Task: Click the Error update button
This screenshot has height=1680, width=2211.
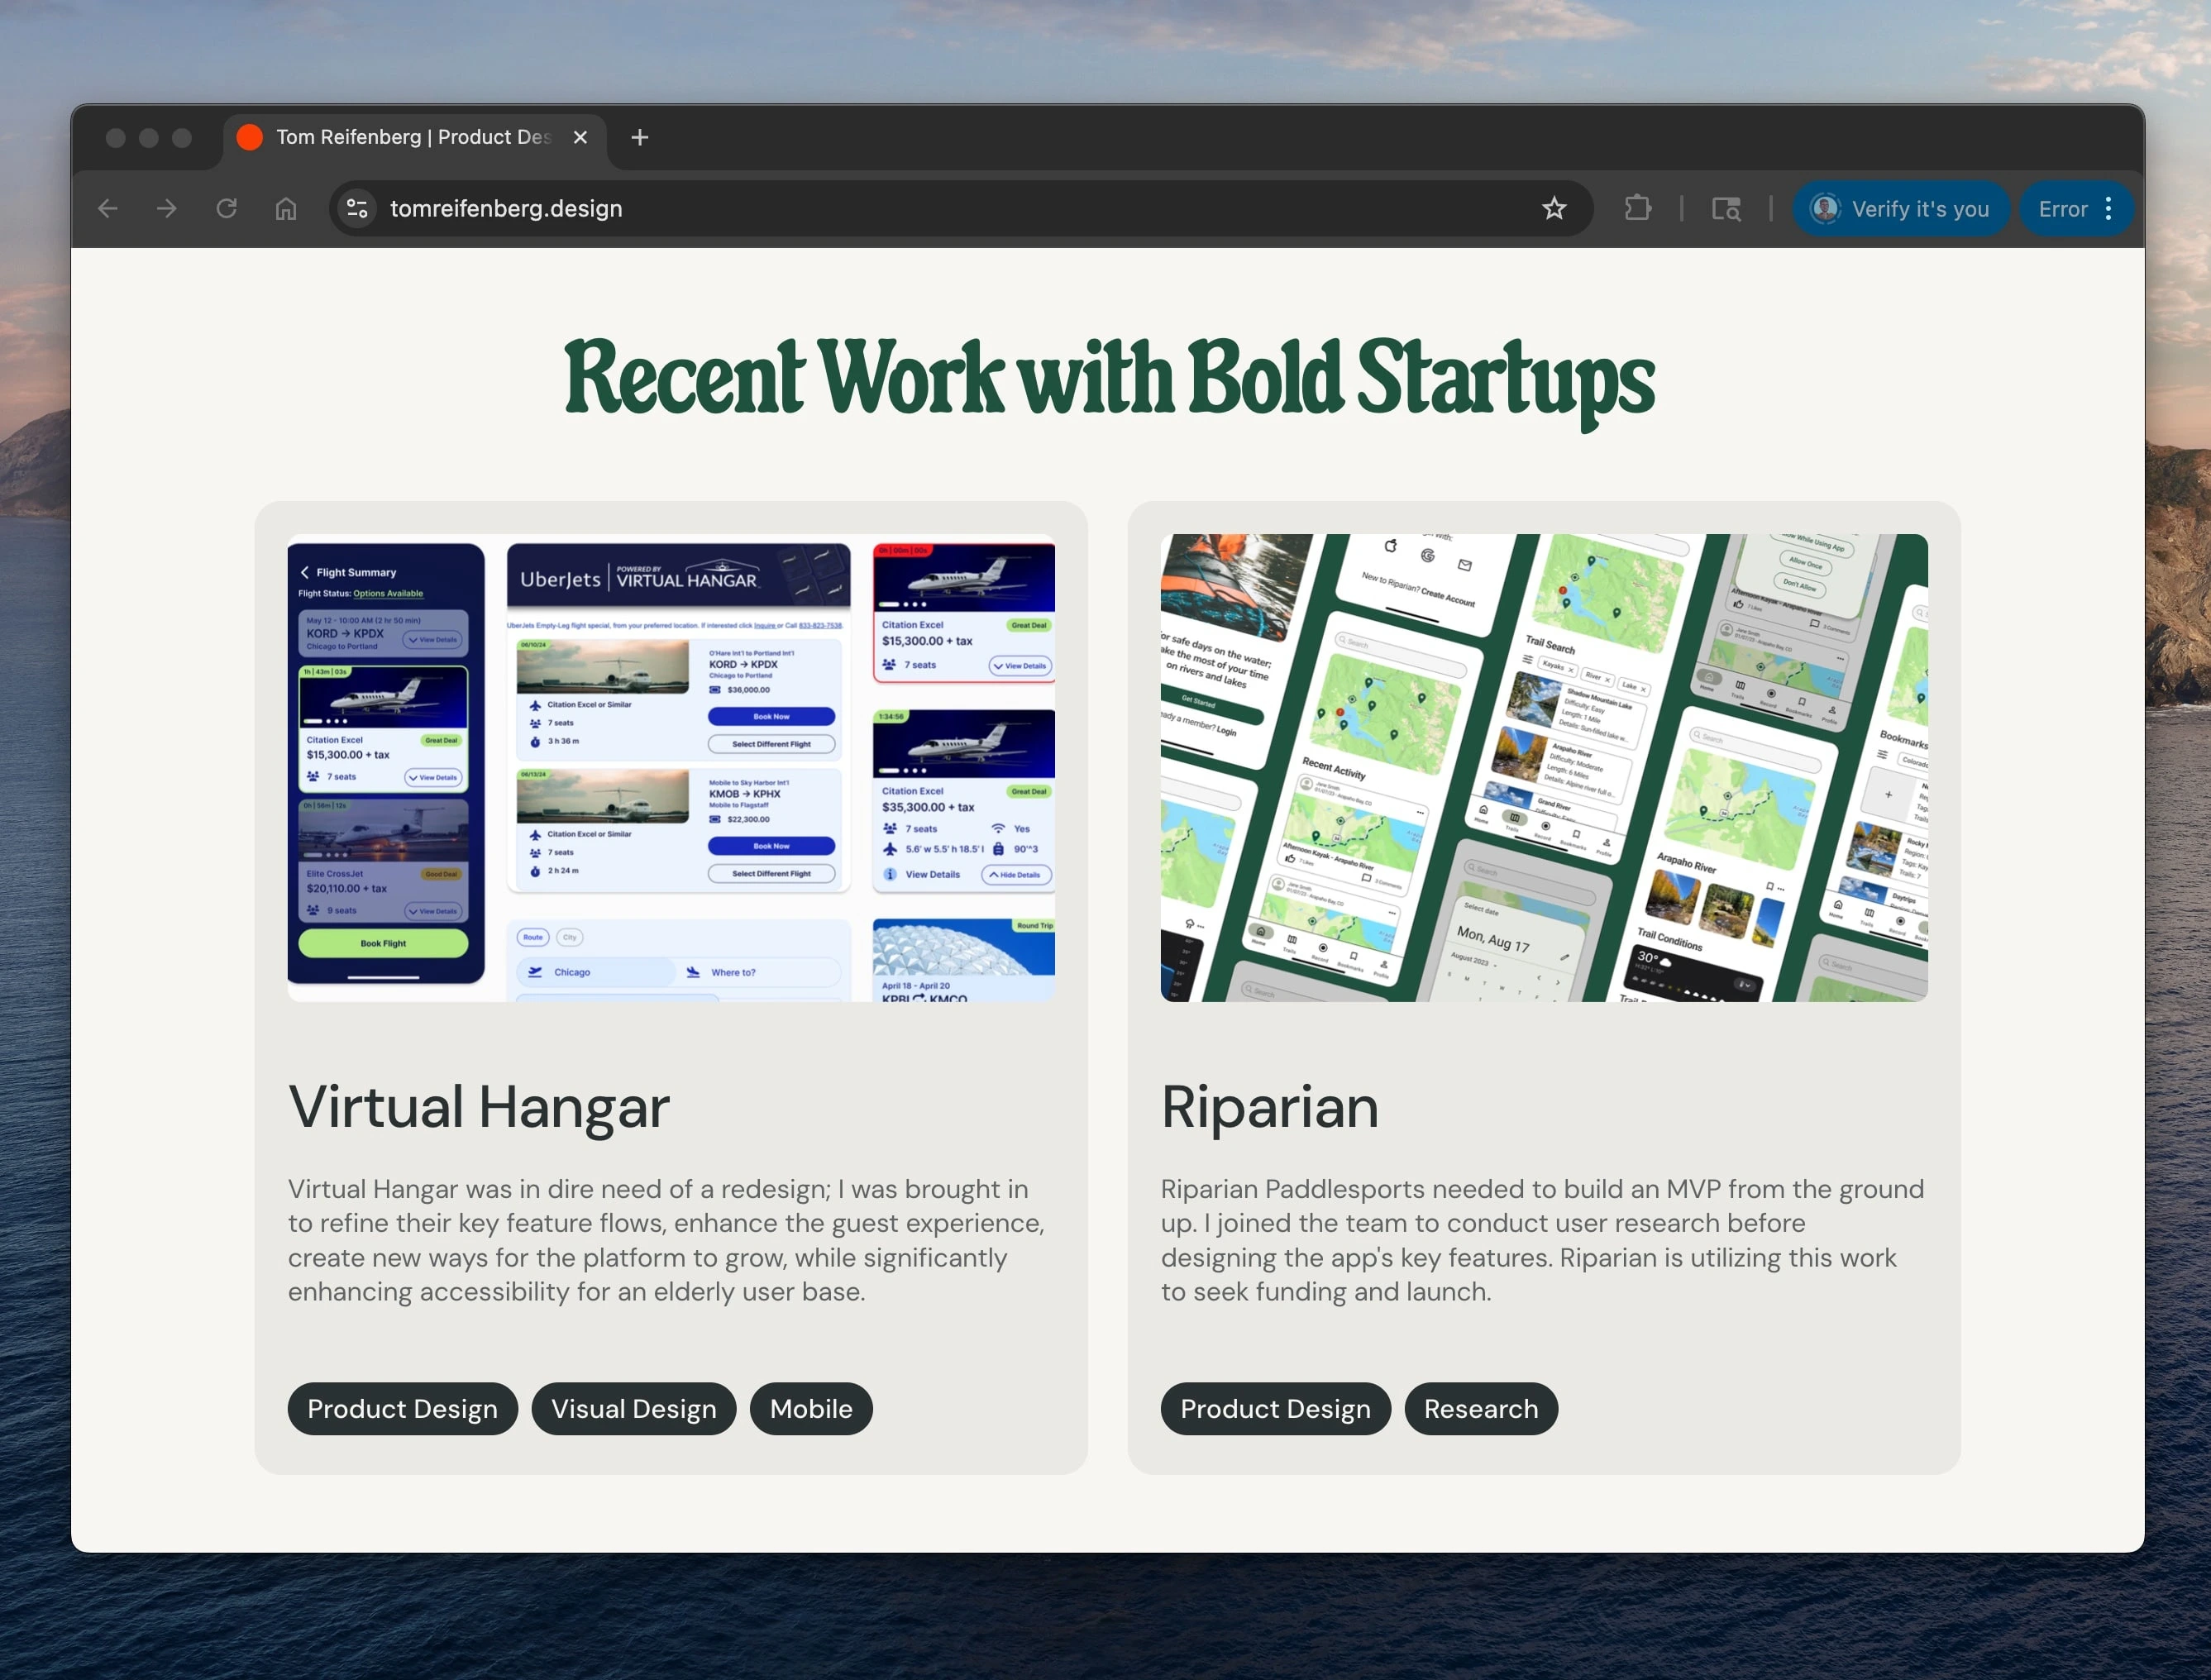Action: click(x=2062, y=208)
